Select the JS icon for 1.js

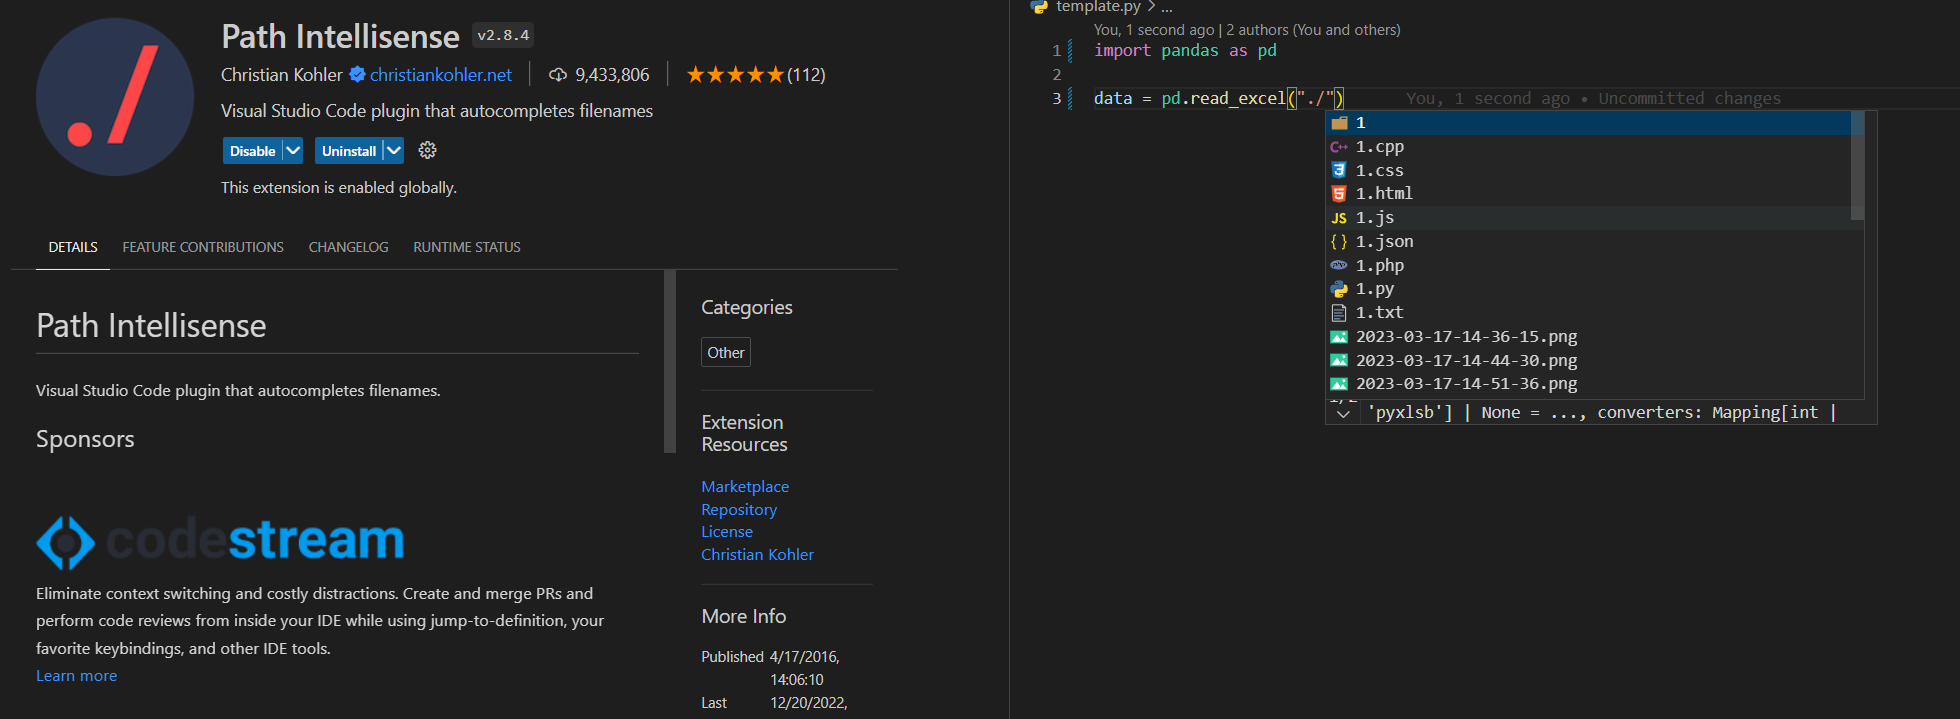(1339, 218)
